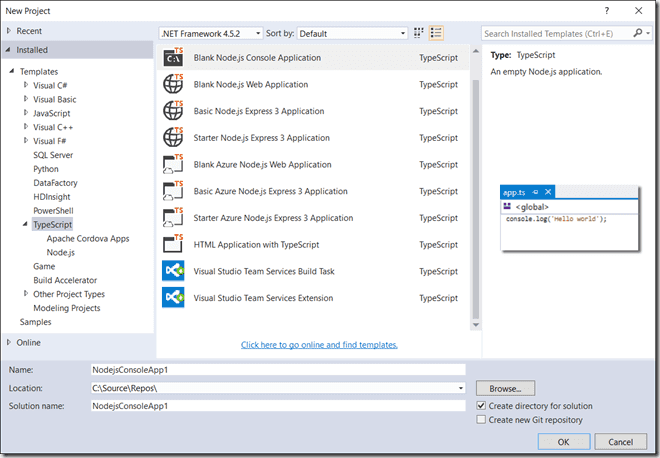Click the template list scroll down arrow
This screenshot has height=458, width=660.
(476, 325)
